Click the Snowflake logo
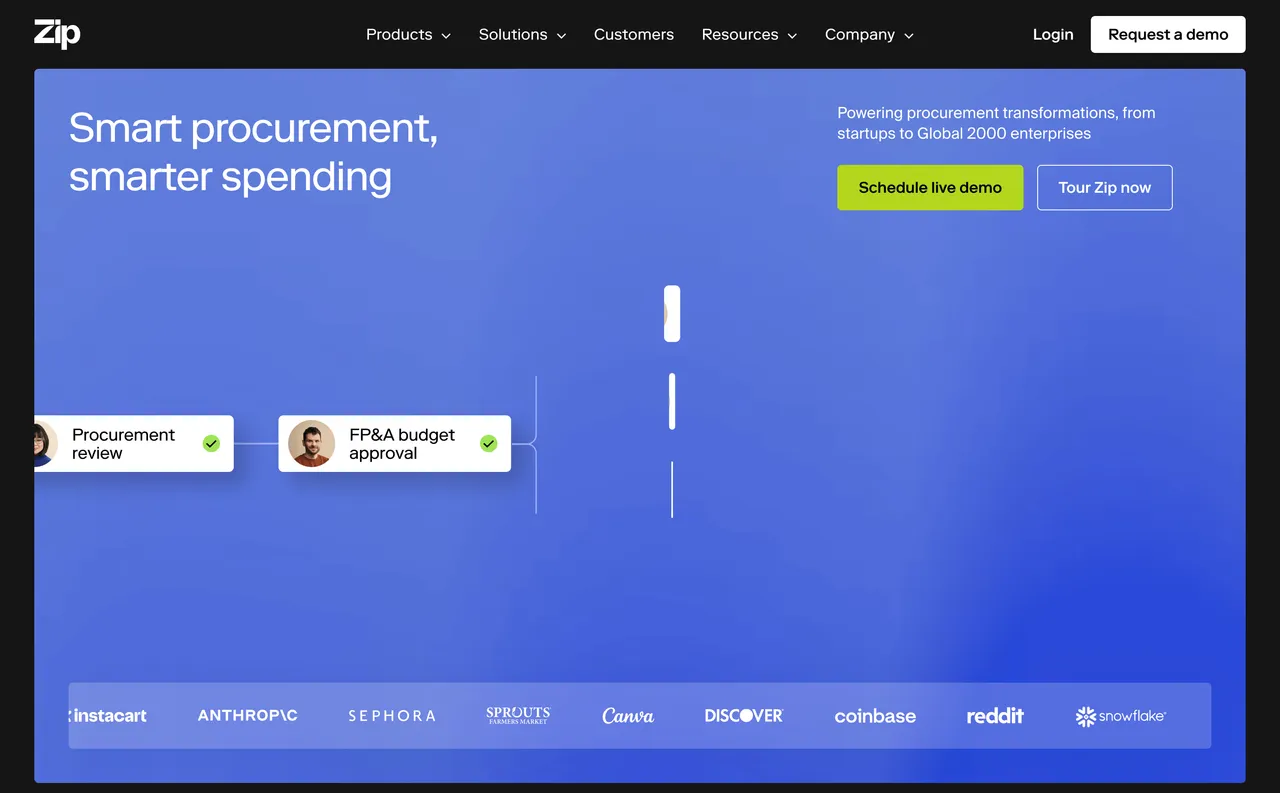The image size is (1280, 793). pyautogui.click(x=1120, y=716)
